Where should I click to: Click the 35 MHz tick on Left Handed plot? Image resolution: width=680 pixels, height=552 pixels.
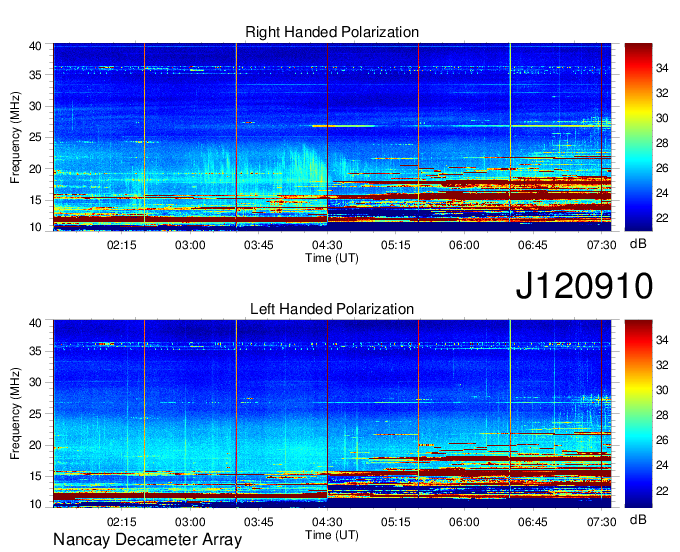tap(35, 351)
